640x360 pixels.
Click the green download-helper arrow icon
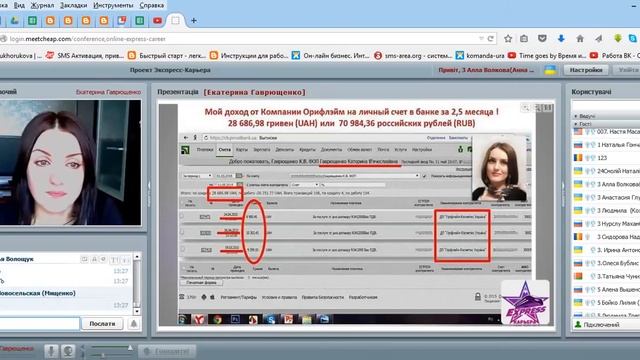pos(618,39)
